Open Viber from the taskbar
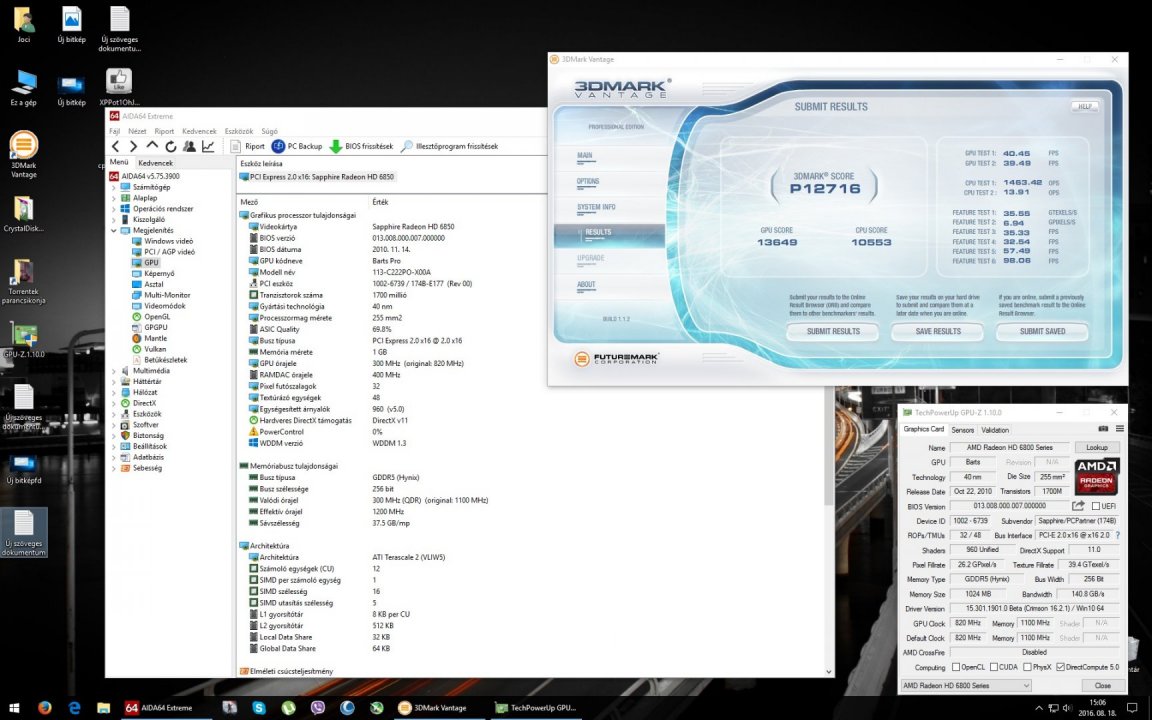 click(x=318, y=708)
